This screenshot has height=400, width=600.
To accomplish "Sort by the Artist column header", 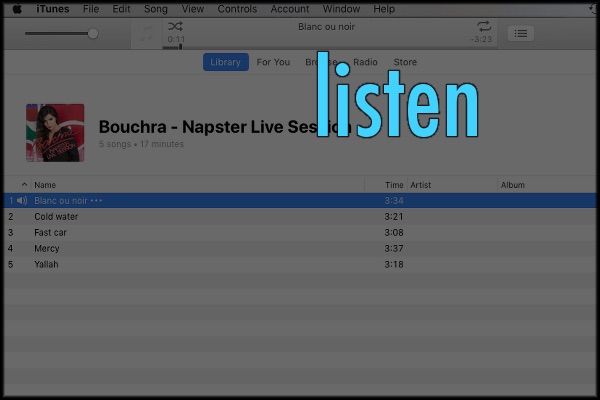I will pyautogui.click(x=421, y=185).
